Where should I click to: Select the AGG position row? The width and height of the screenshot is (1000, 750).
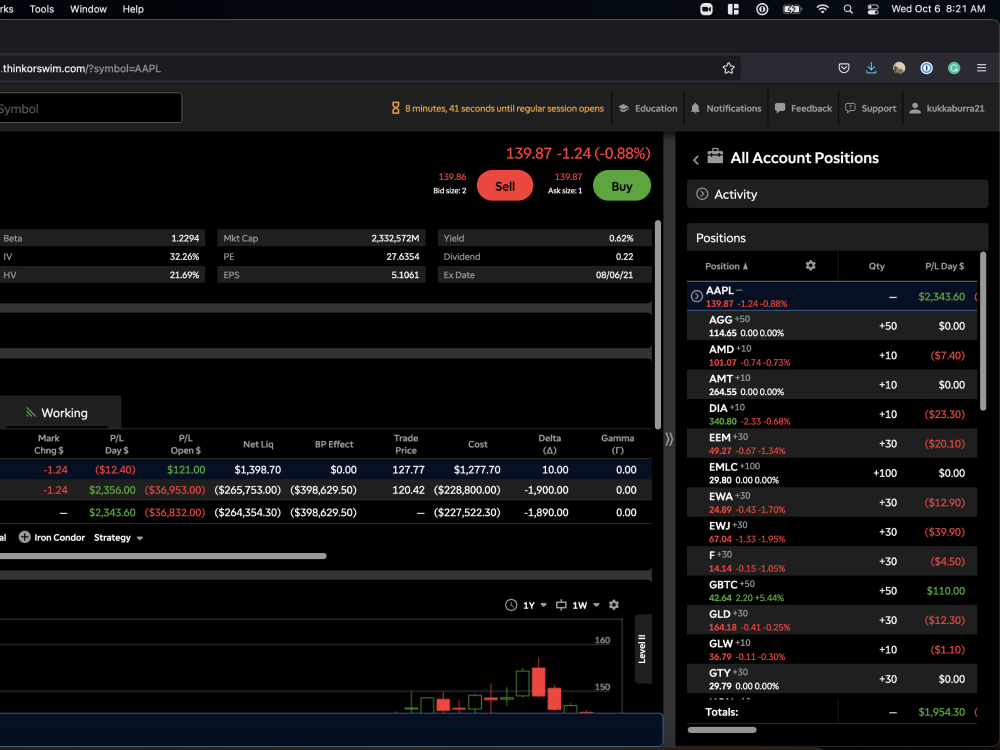click(x=832, y=326)
